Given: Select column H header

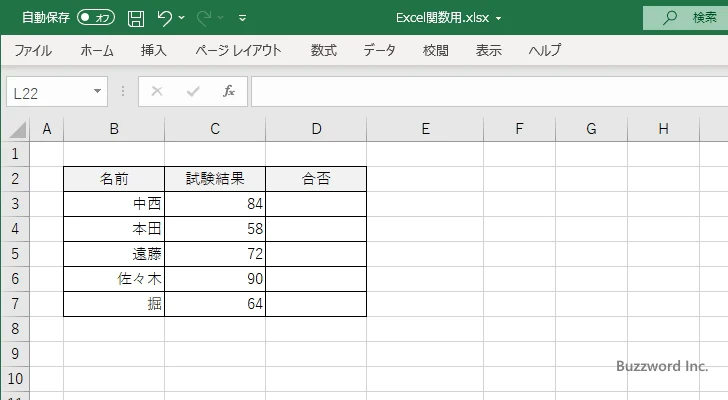Looking at the screenshot, I should pos(663,129).
